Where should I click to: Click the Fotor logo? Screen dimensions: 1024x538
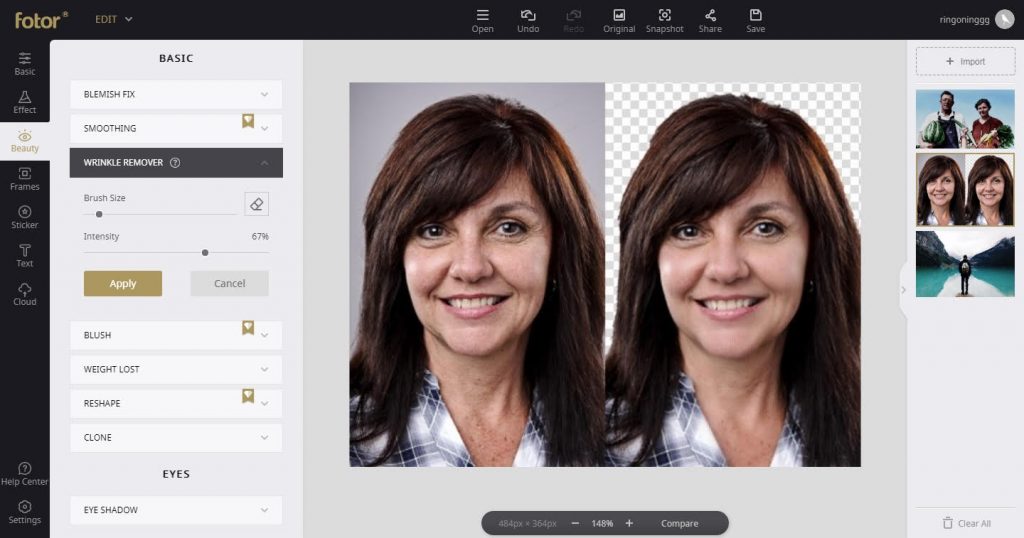coord(41,20)
